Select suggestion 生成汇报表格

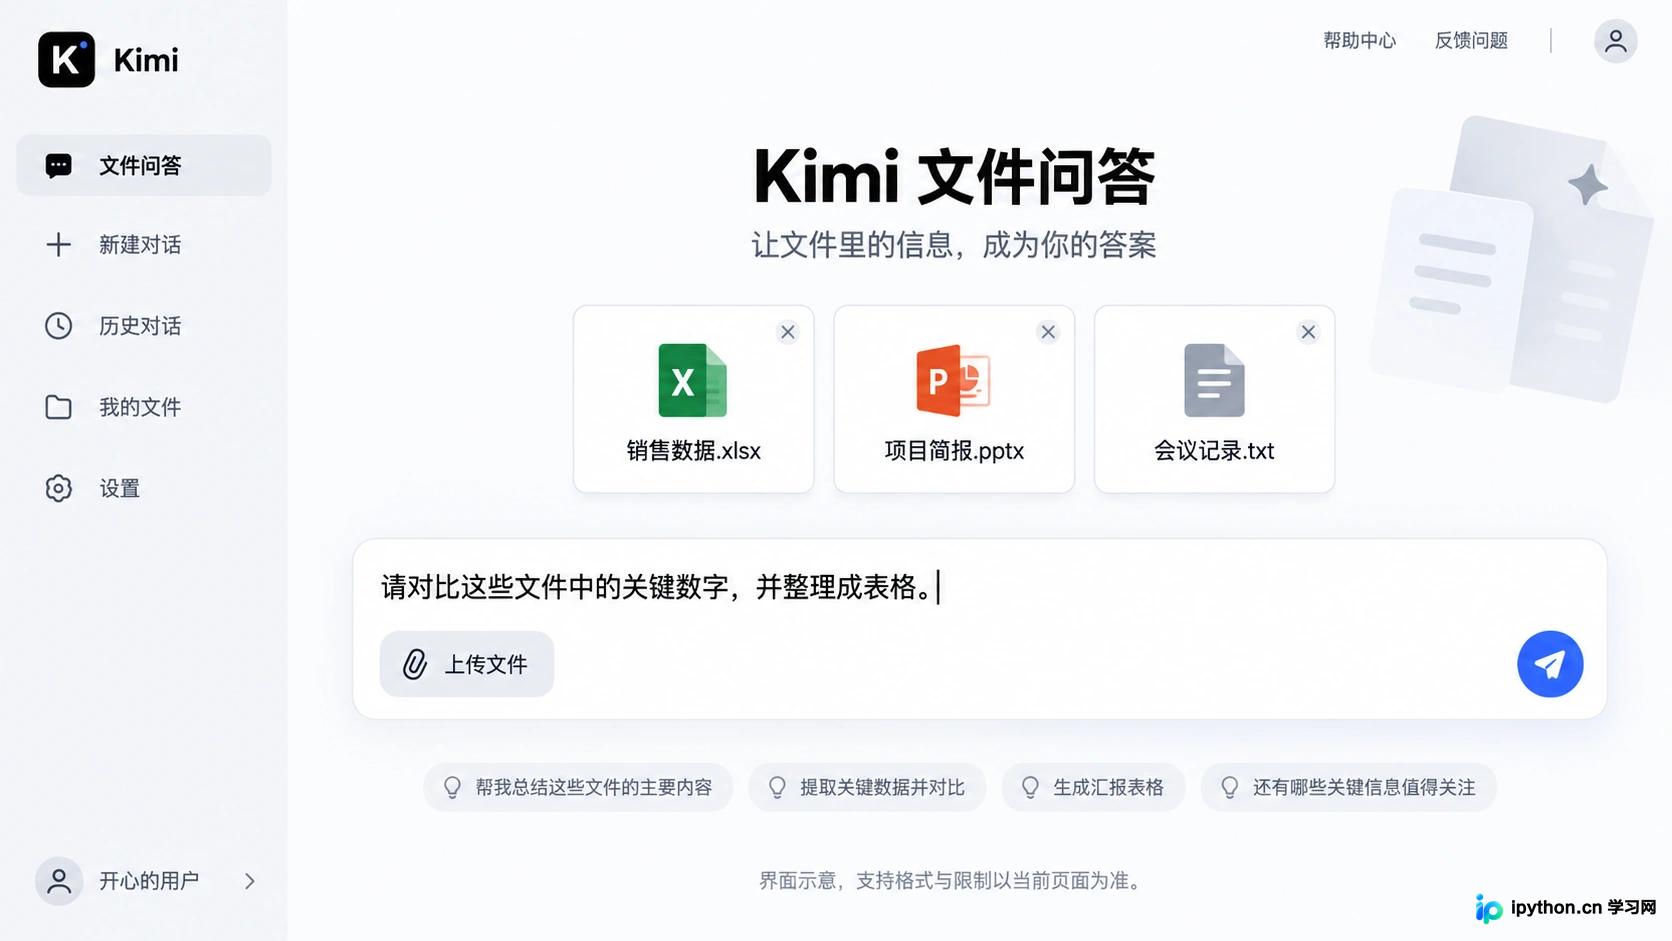coord(1093,787)
